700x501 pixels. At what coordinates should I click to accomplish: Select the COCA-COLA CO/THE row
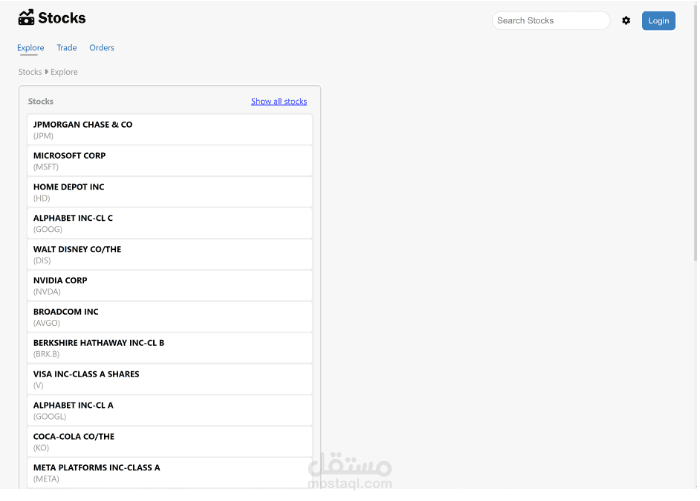[170, 442]
